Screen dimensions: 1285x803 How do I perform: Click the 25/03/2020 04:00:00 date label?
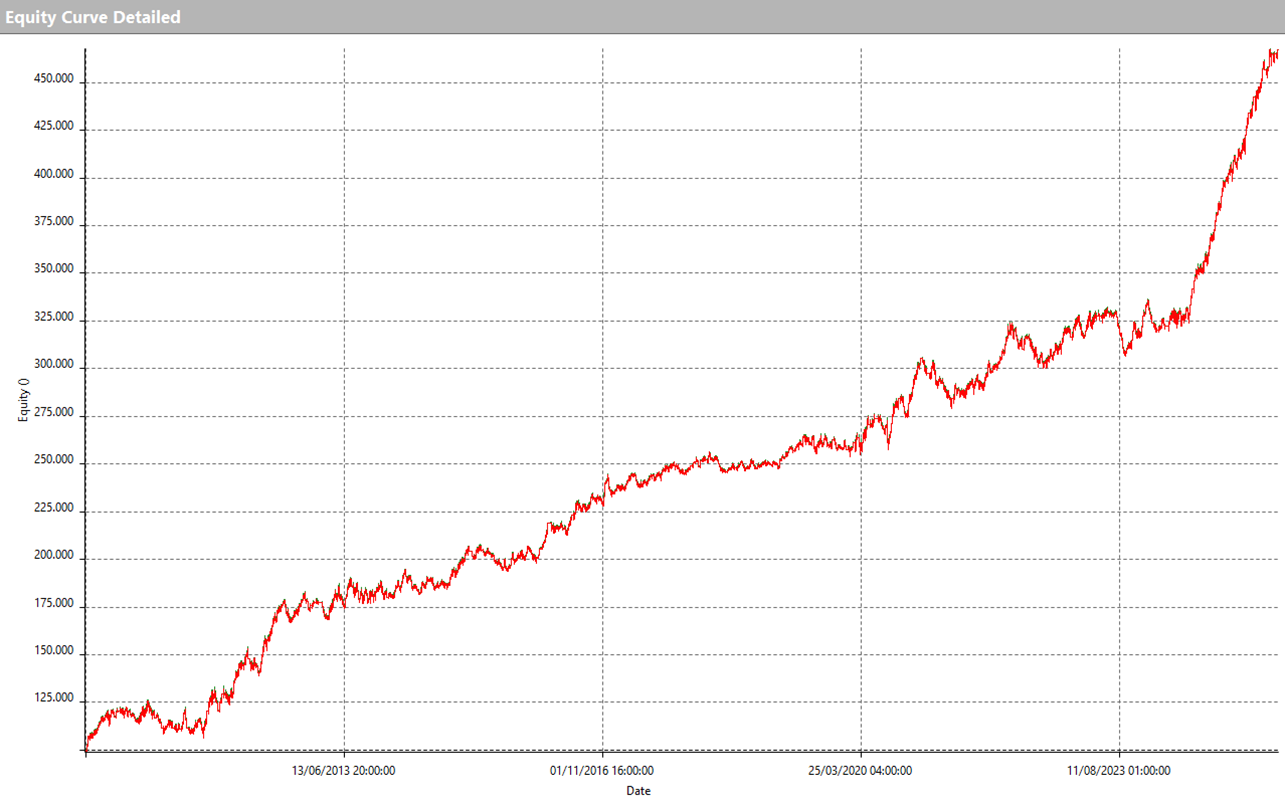click(x=860, y=771)
